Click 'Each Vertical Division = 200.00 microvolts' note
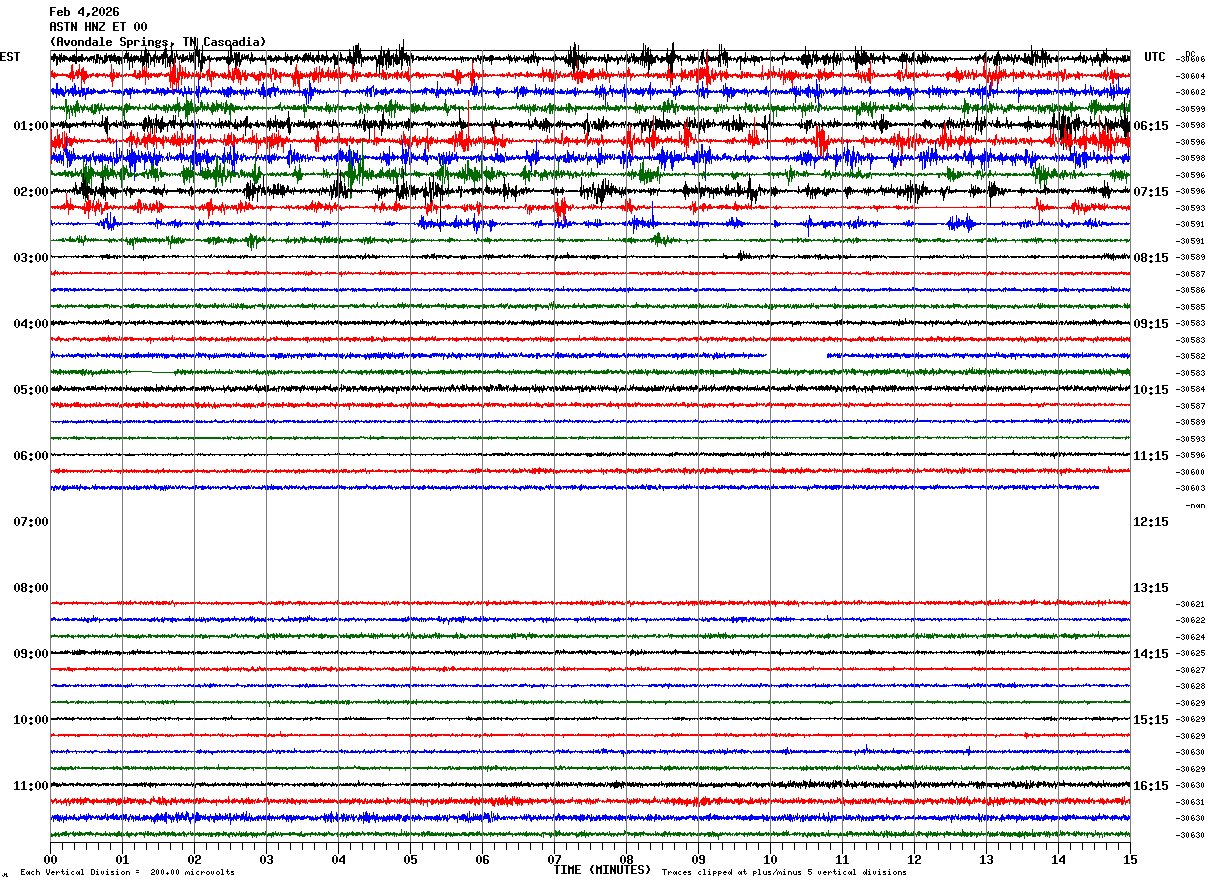 pyautogui.click(x=127, y=872)
